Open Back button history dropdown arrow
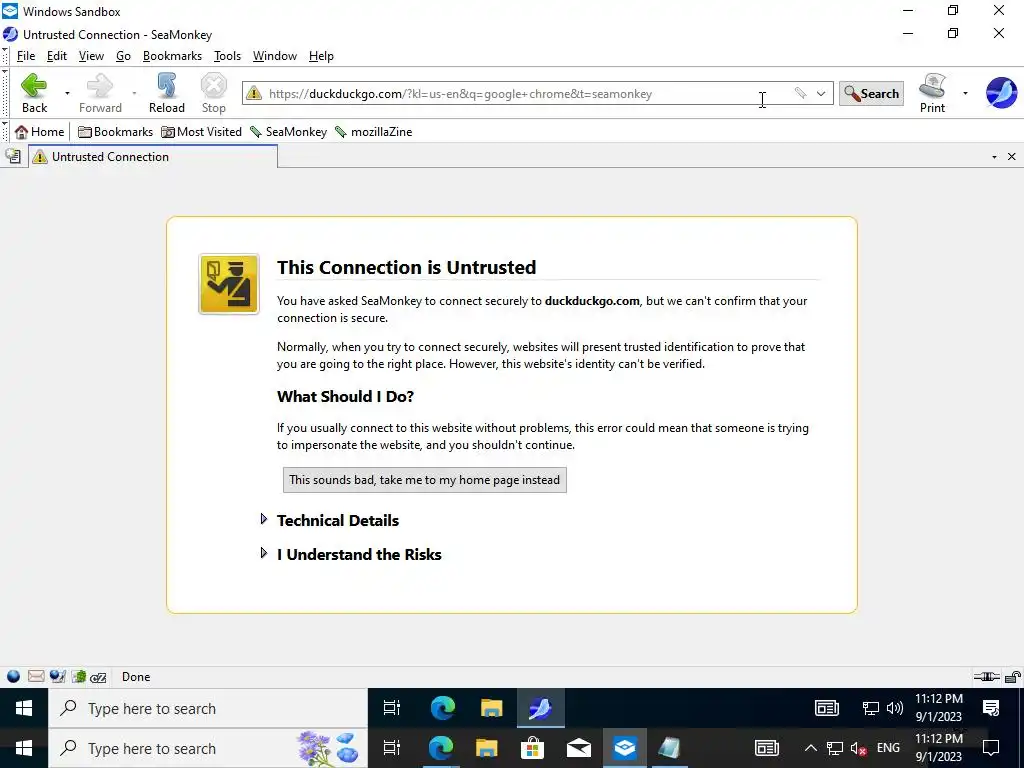 point(67,93)
